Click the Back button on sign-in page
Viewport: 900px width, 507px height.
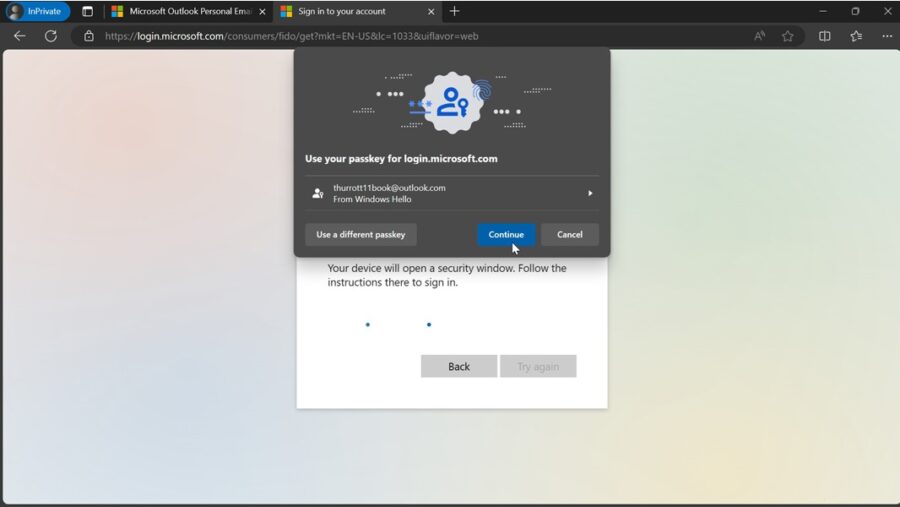click(459, 366)
